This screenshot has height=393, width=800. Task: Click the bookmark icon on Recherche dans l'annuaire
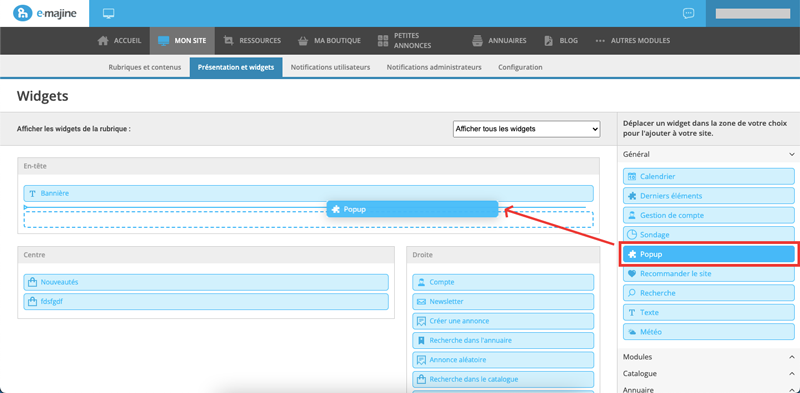421,340
